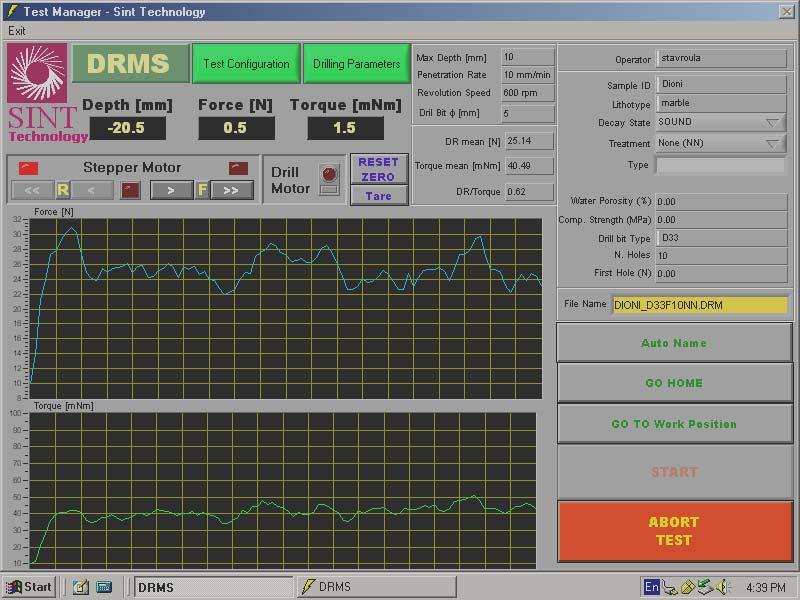Viewport: 800px width, 600px height.
Task: Click the Torque [mNm] graph
Action: [283, 490]
